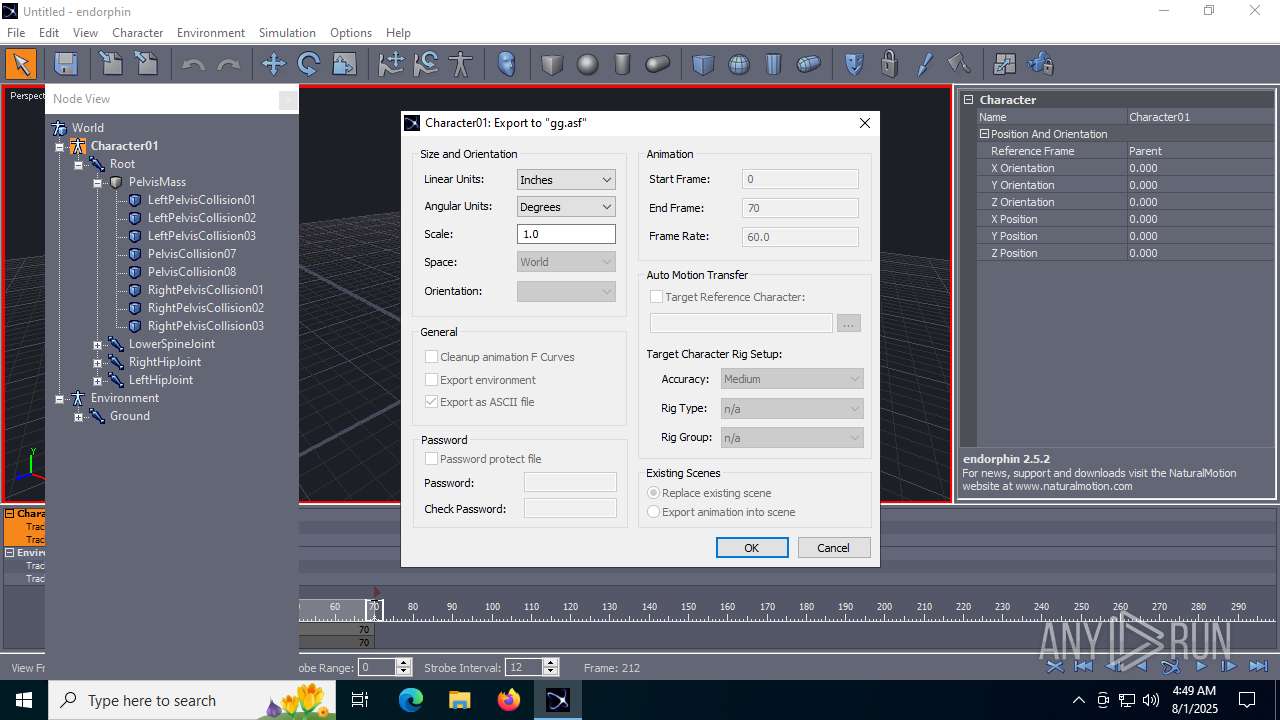Open the Space dropdown

coord(566,262)
